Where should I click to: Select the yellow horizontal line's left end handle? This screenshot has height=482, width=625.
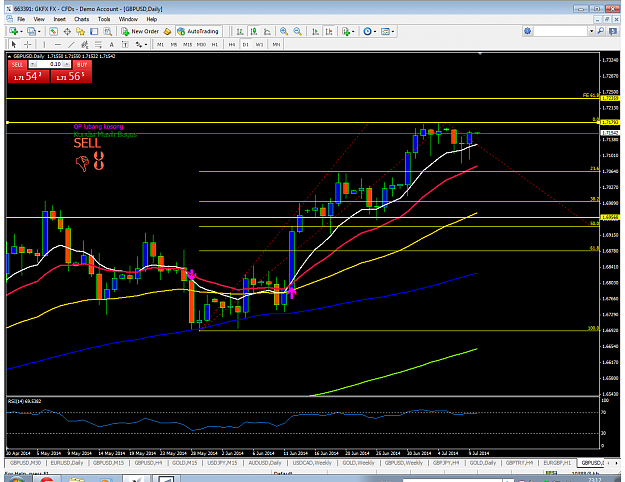(x=7, y=122)
